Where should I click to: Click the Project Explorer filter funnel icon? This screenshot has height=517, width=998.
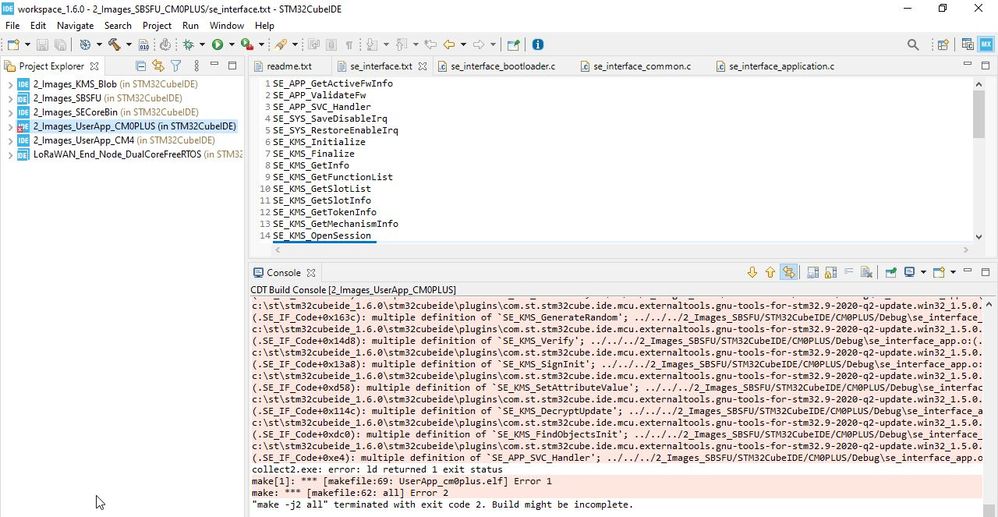click(x=176, y=66)
